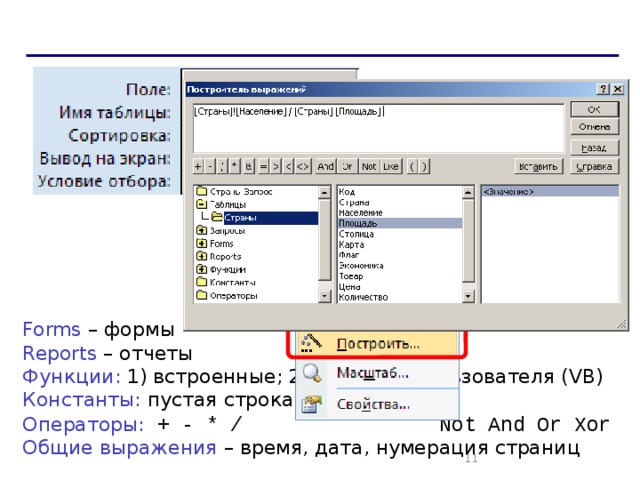Select the Страна field

(400, 202)
